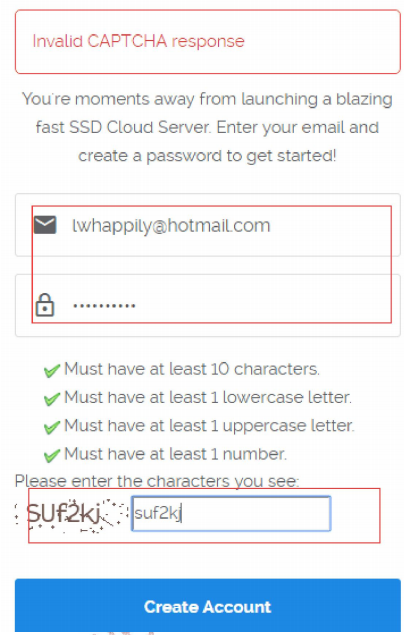Focus the masked password input field
Screen dimensions: 404x635
[x=208, y=305]
